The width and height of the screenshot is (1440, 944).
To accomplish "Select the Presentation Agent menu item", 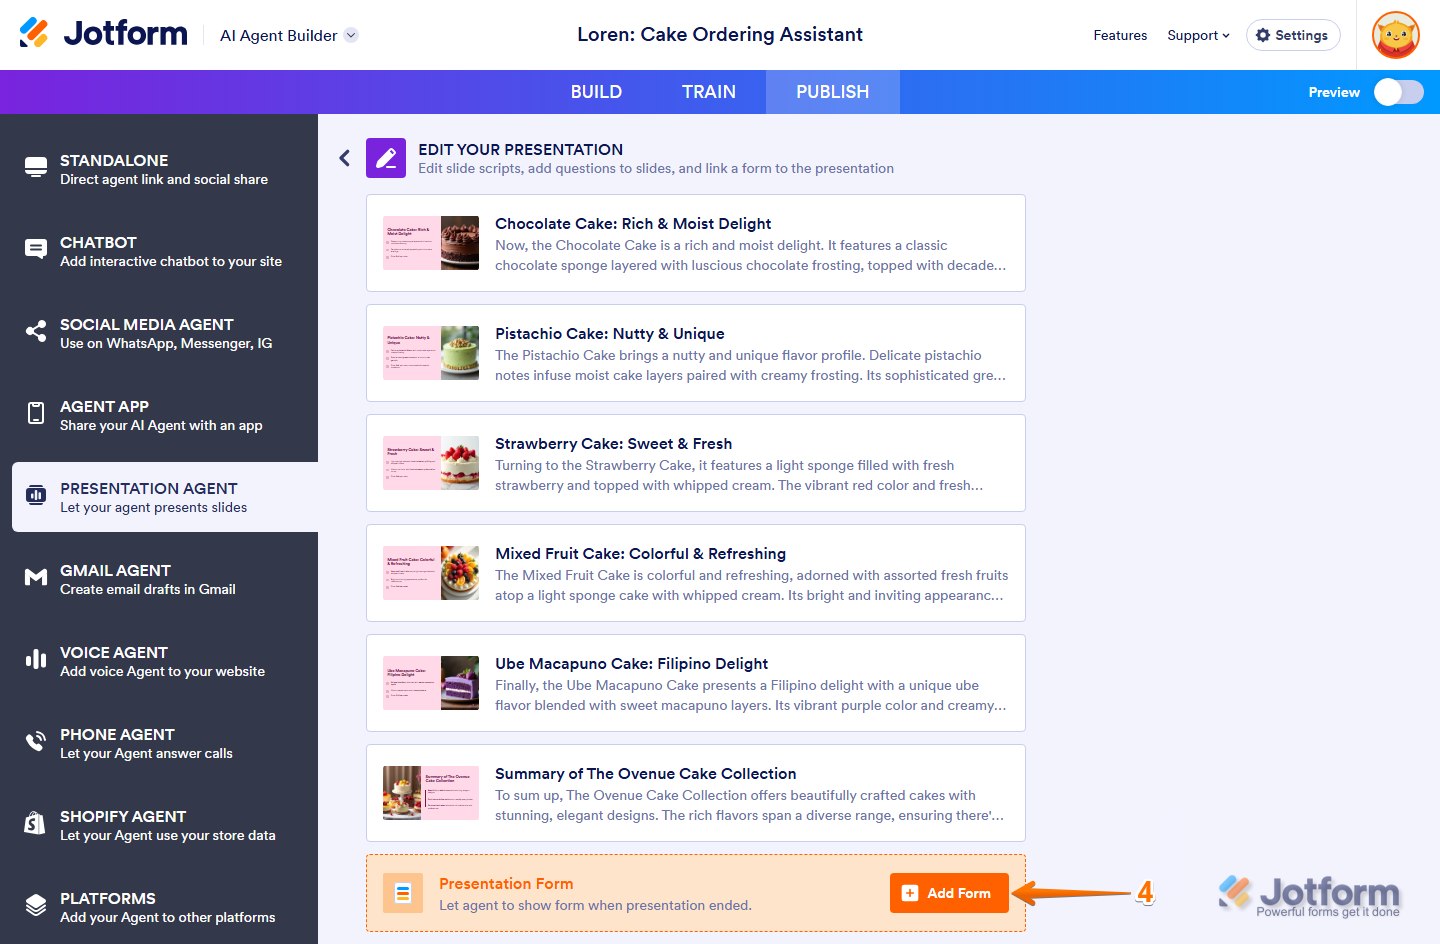I will (x=165, y=497).
